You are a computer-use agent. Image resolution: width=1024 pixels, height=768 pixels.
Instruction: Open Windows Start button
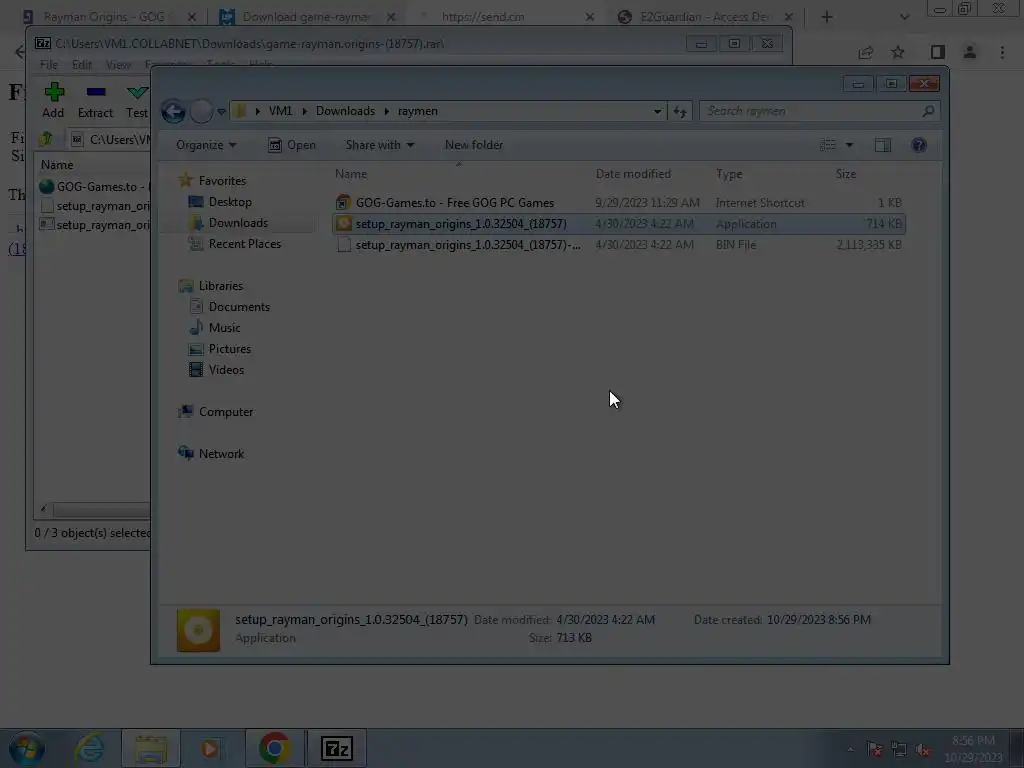click(26, 748)
